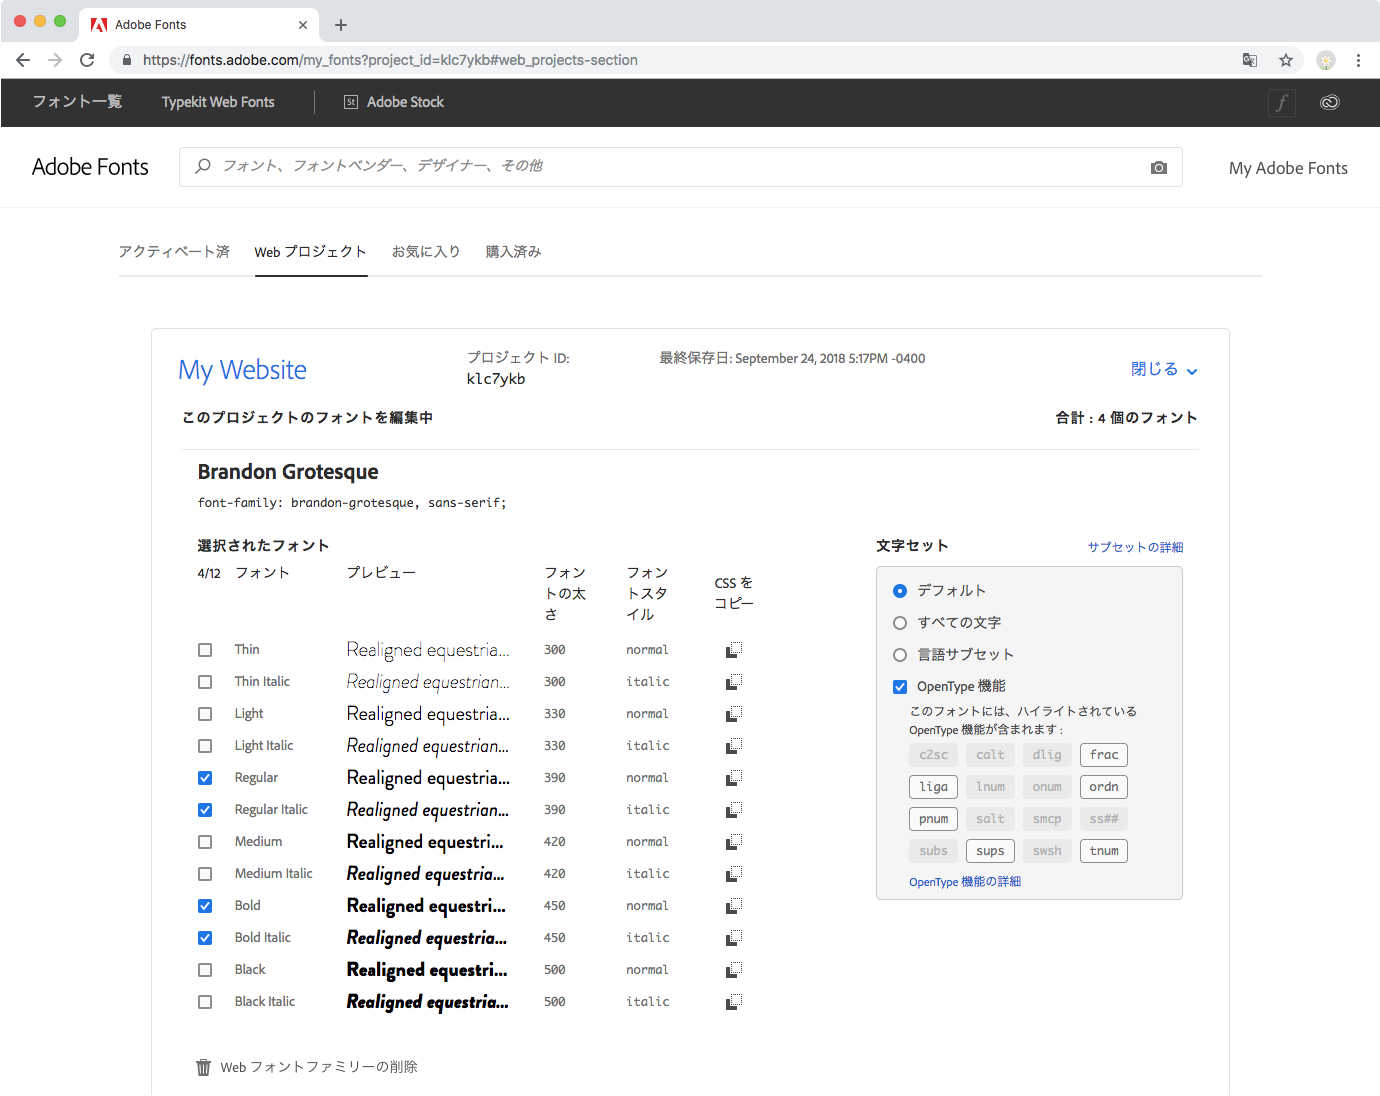
Task: Close the Adobe Fonts browser tab
Action: click(303, 25)
